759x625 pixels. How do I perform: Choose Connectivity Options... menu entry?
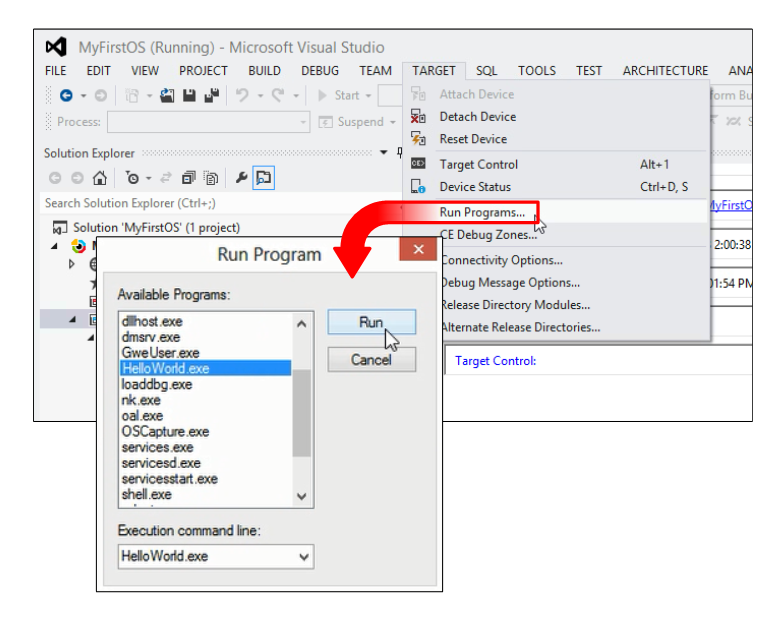(x=574, y=260)
